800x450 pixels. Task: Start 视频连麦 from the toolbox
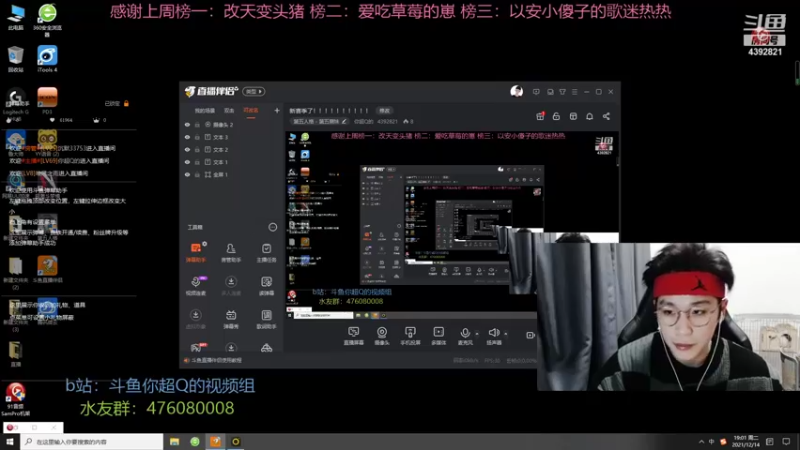click(196, 285)
